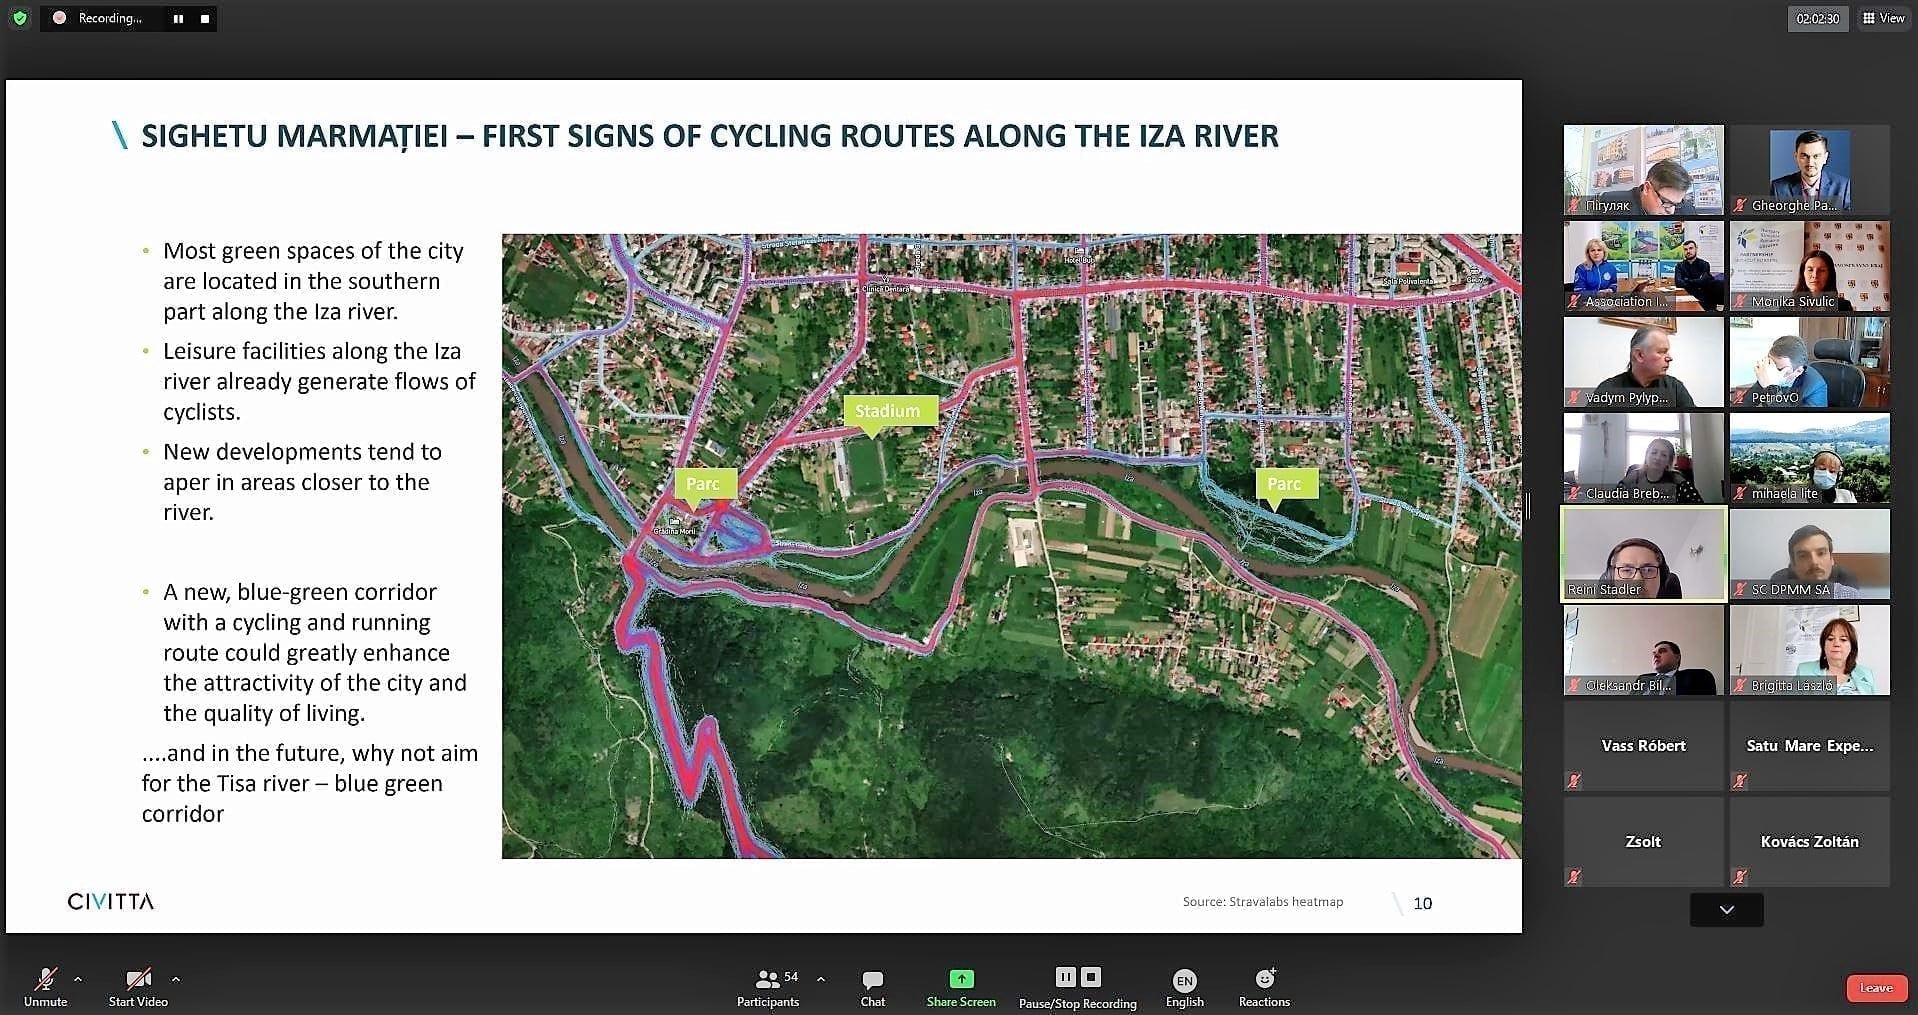Select Association participant video tile
The width and height of the screenshot is (1918, 1015).
1643,265
